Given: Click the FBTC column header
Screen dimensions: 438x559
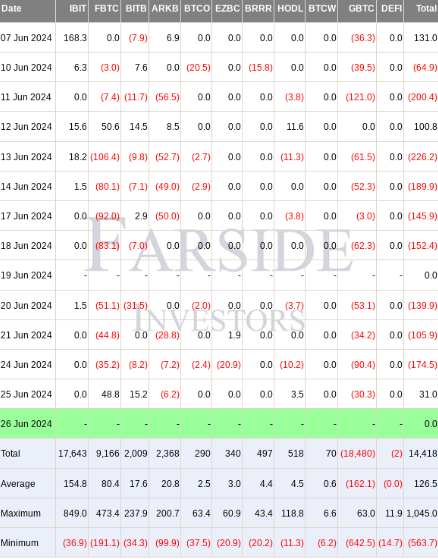Looking at the screenshot, I should click(x=105, y=9).
